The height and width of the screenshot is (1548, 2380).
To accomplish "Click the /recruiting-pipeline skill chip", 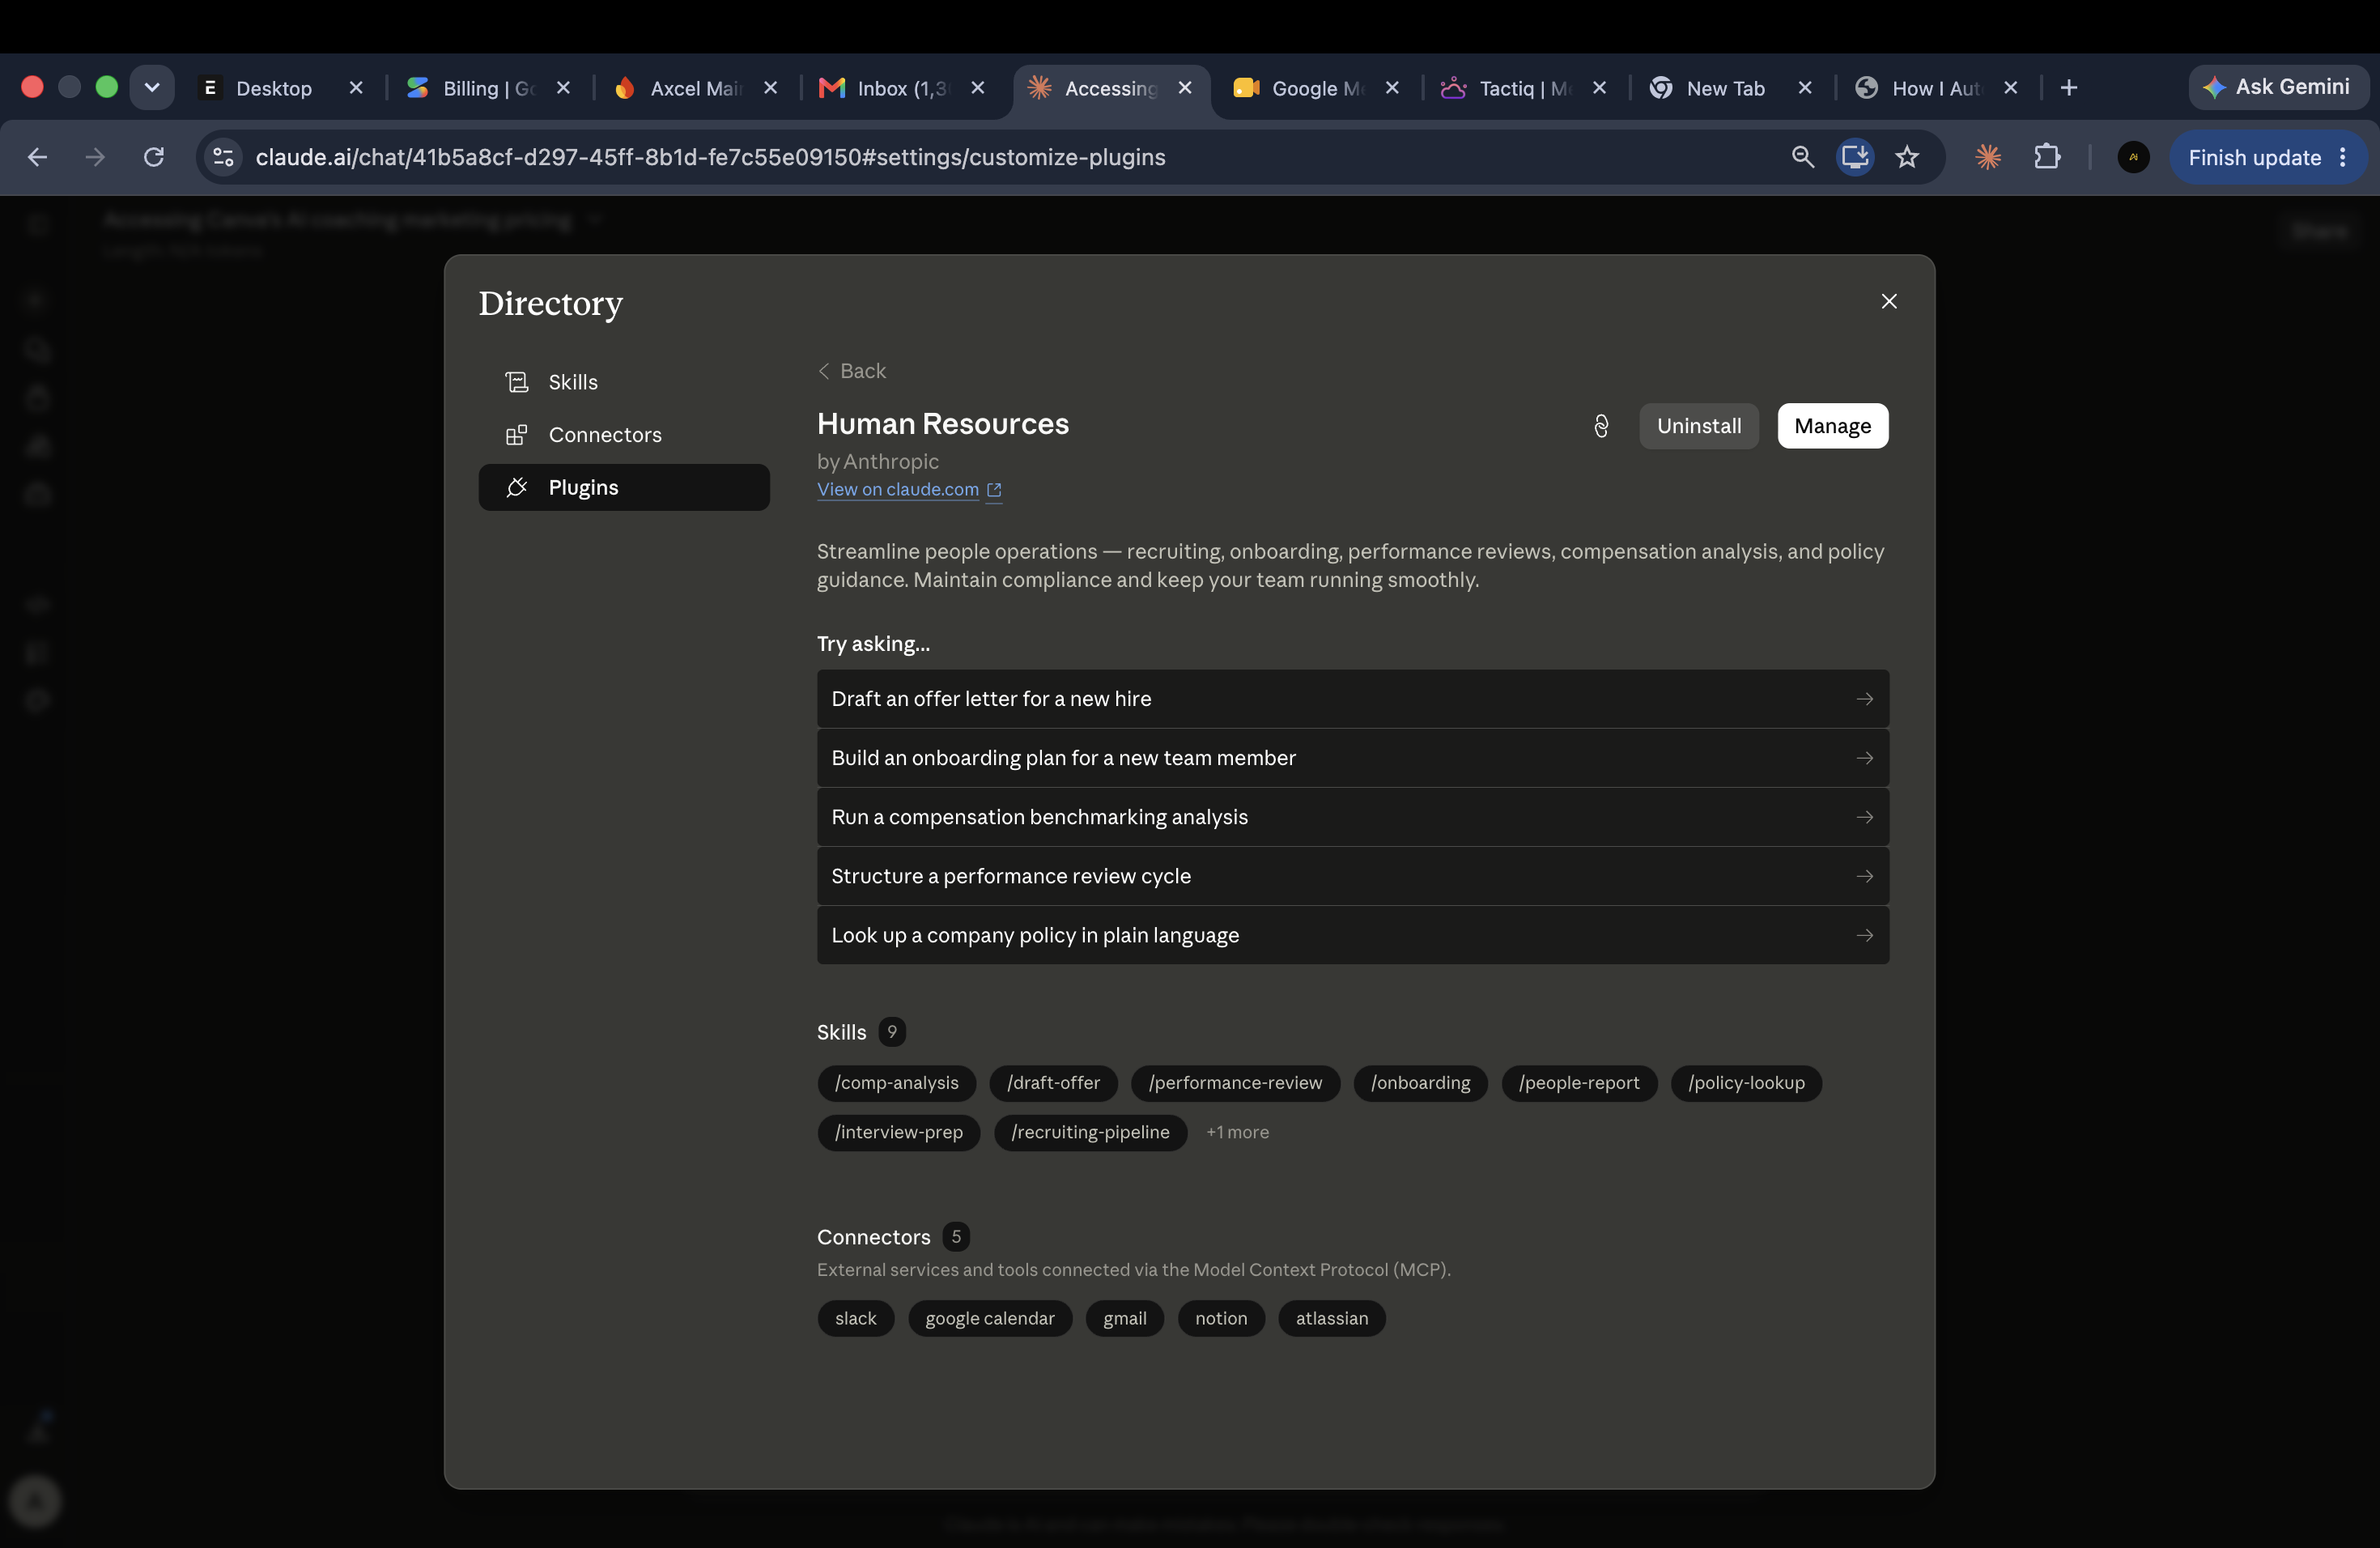I will pyautogui.click(x=1090, y=1132).
